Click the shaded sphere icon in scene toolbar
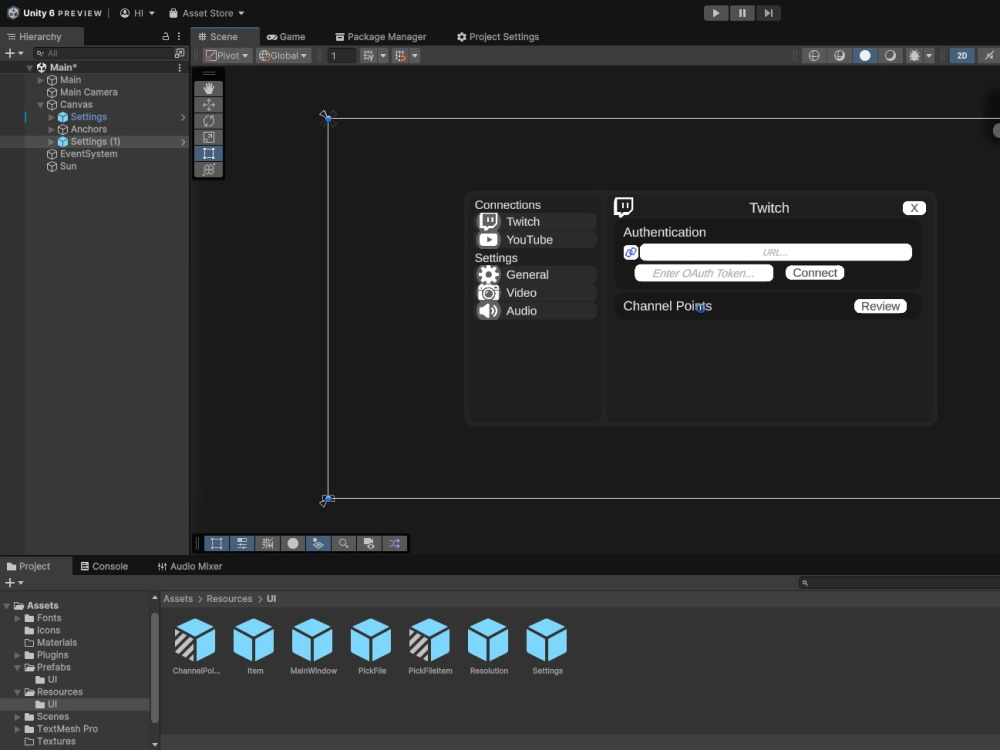Screen dimensions: 1000x750 point(839,56)
